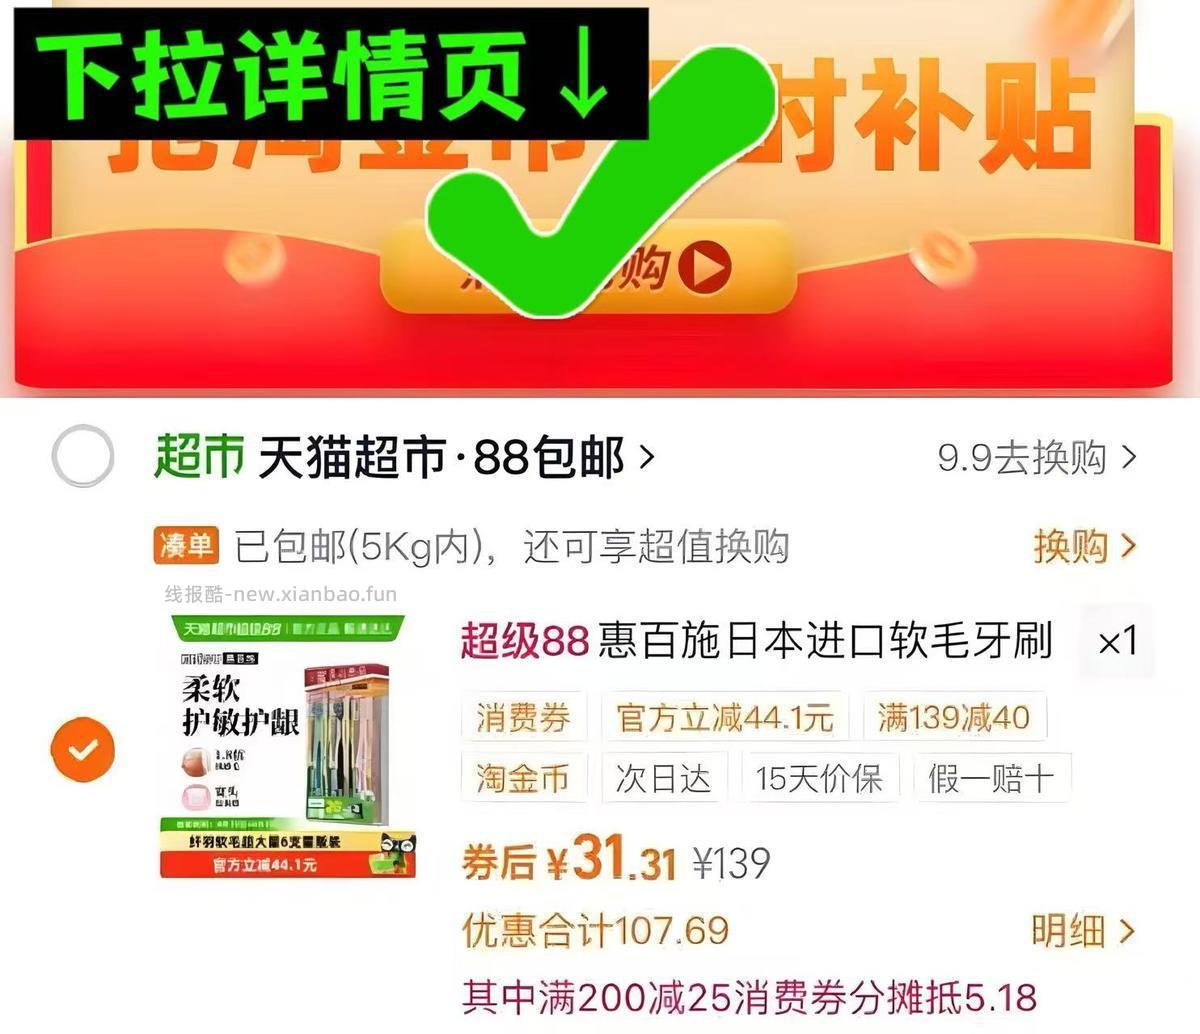Open the 惠百施日本进口软毛牙刷 product title

click(x=826, y=641)
